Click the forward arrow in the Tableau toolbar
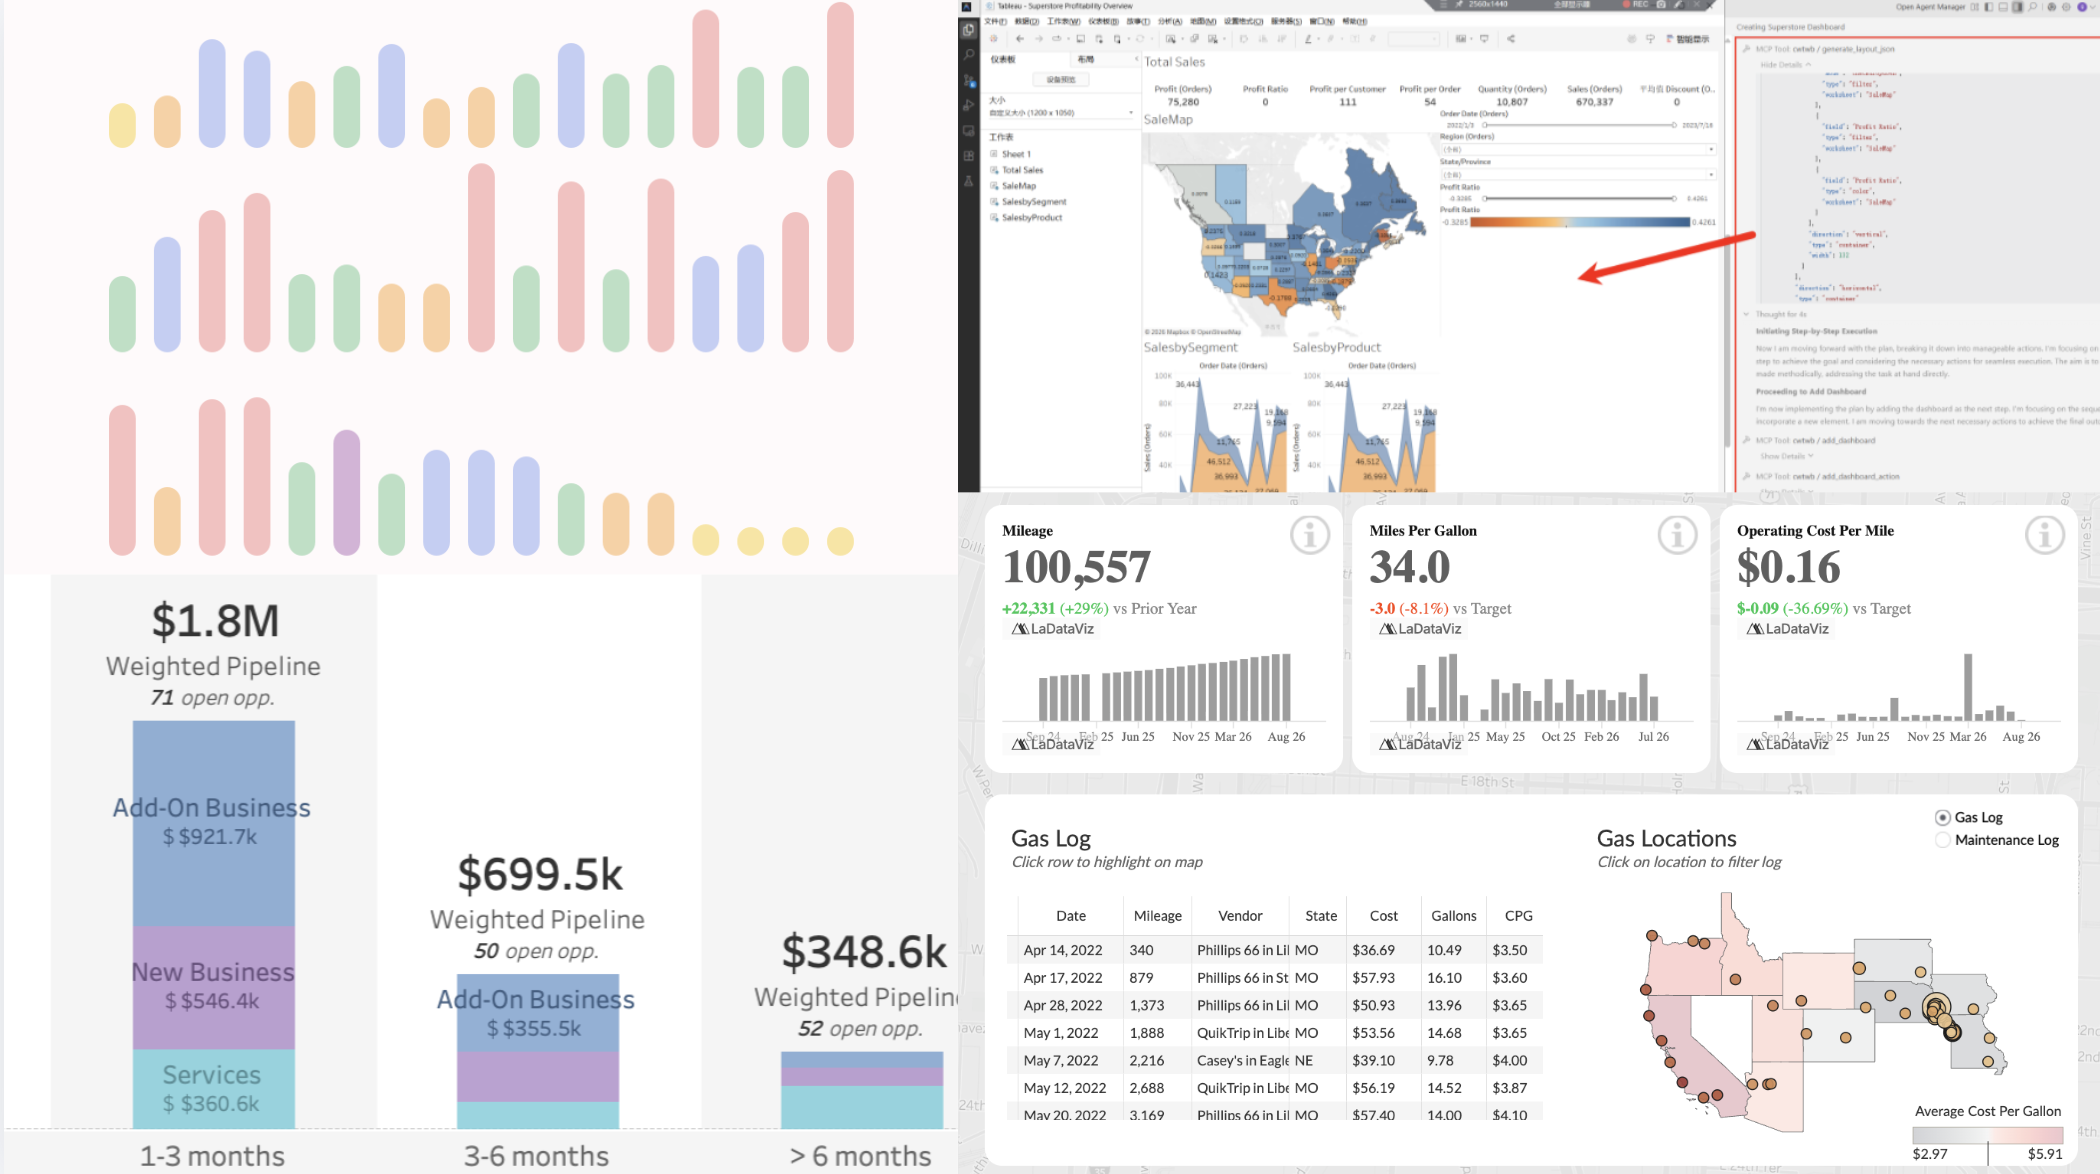Screen dimensions: 2100x1174 [1038, 39]
